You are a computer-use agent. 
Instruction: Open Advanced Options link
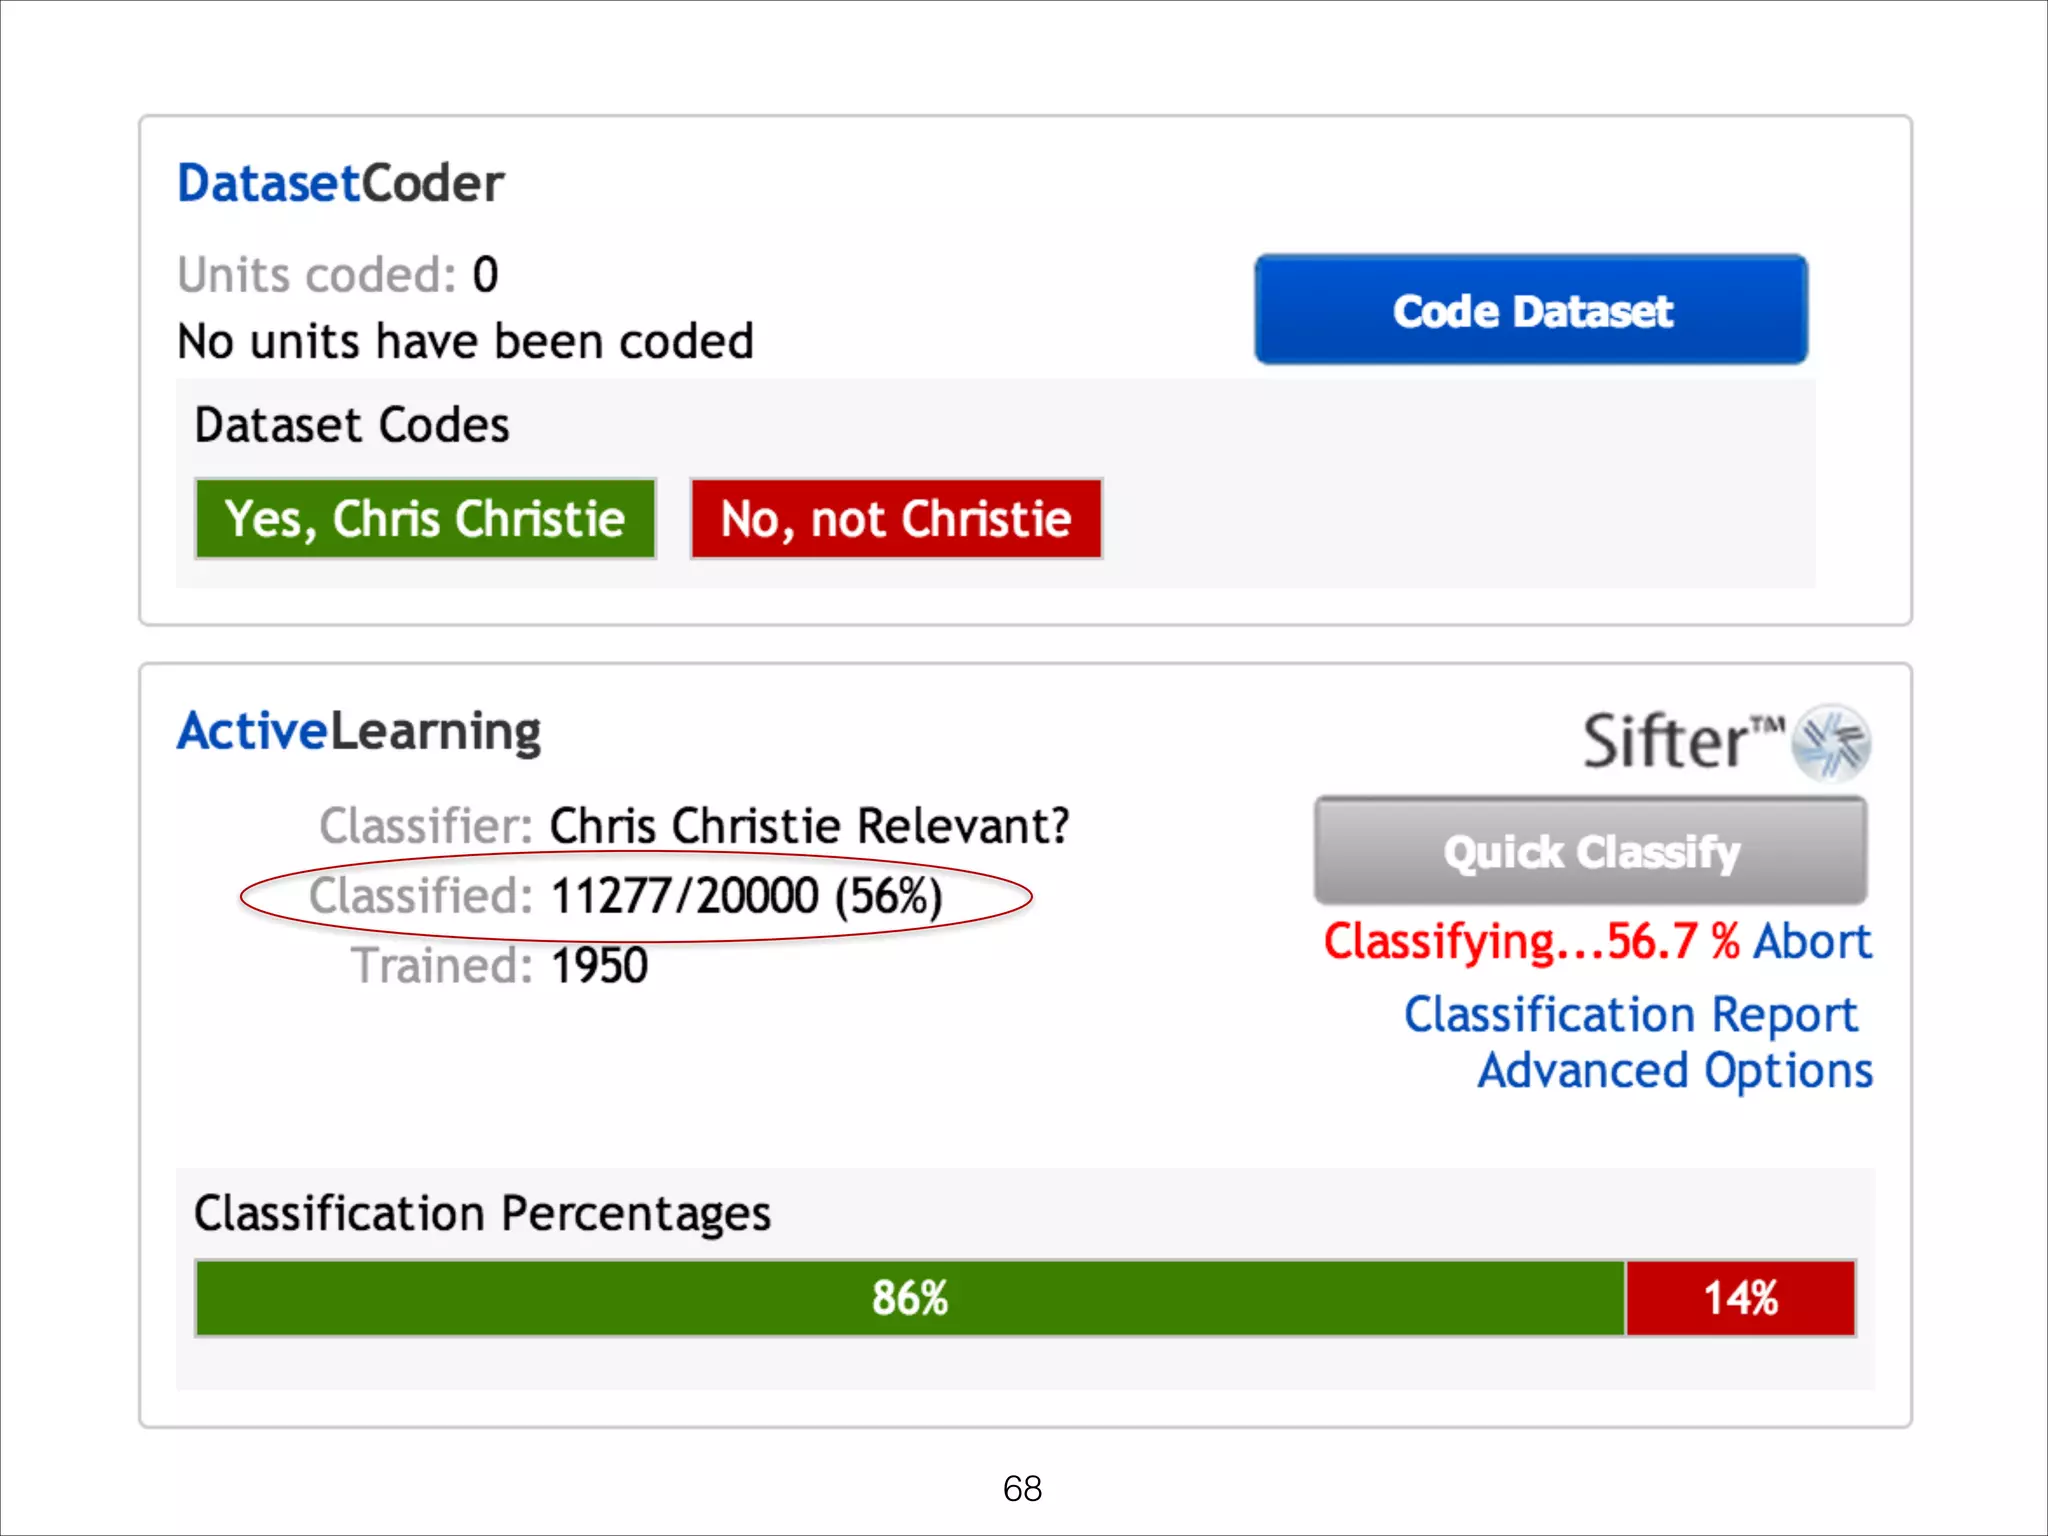(1675, 1071)
